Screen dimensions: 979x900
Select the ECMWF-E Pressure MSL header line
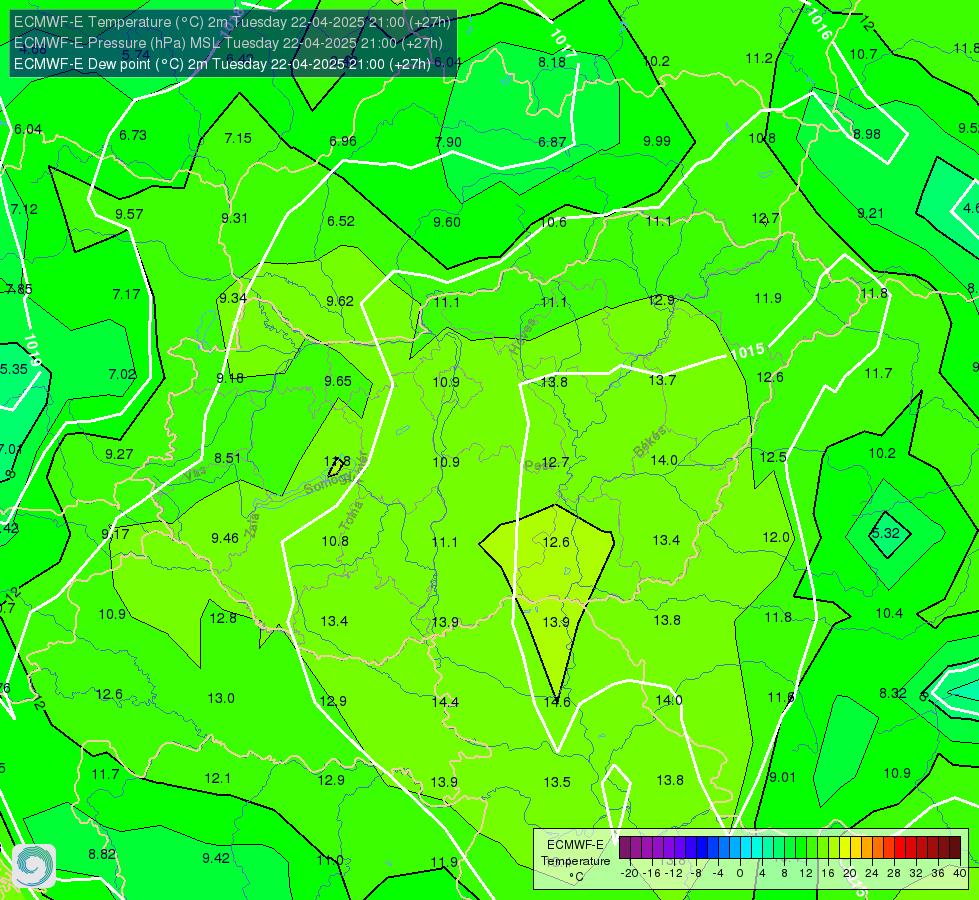click(229, 43)
